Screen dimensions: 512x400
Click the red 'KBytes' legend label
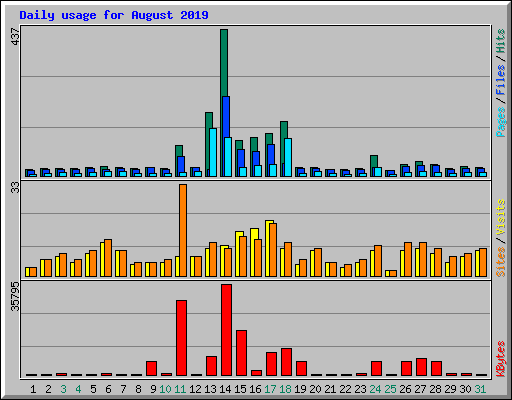tap(500, 359)
